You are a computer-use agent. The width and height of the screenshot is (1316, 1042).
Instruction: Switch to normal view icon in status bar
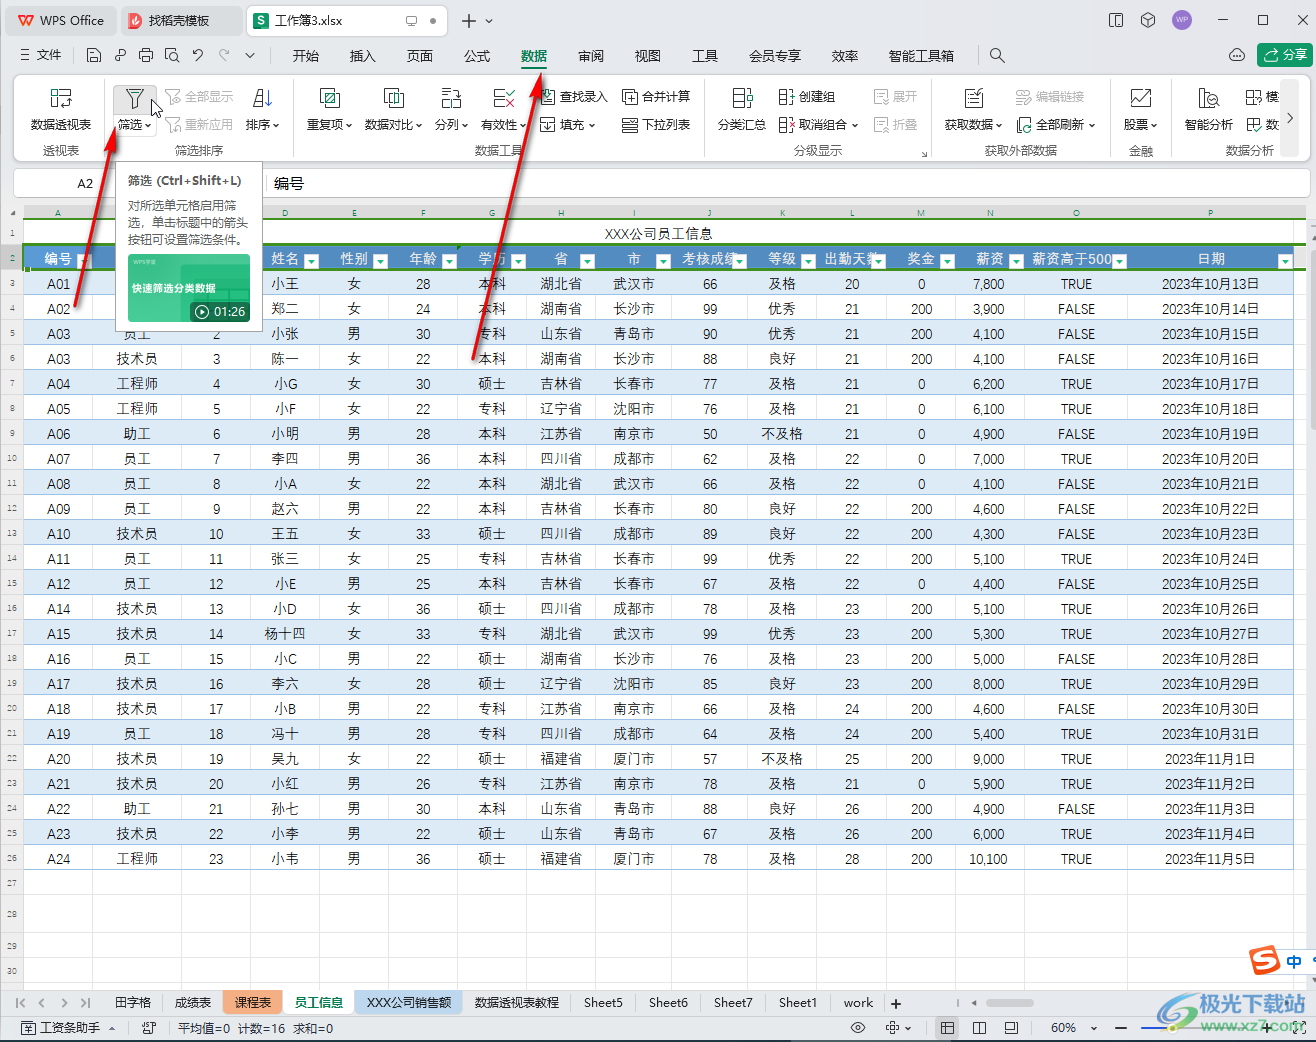point(947,1028)
